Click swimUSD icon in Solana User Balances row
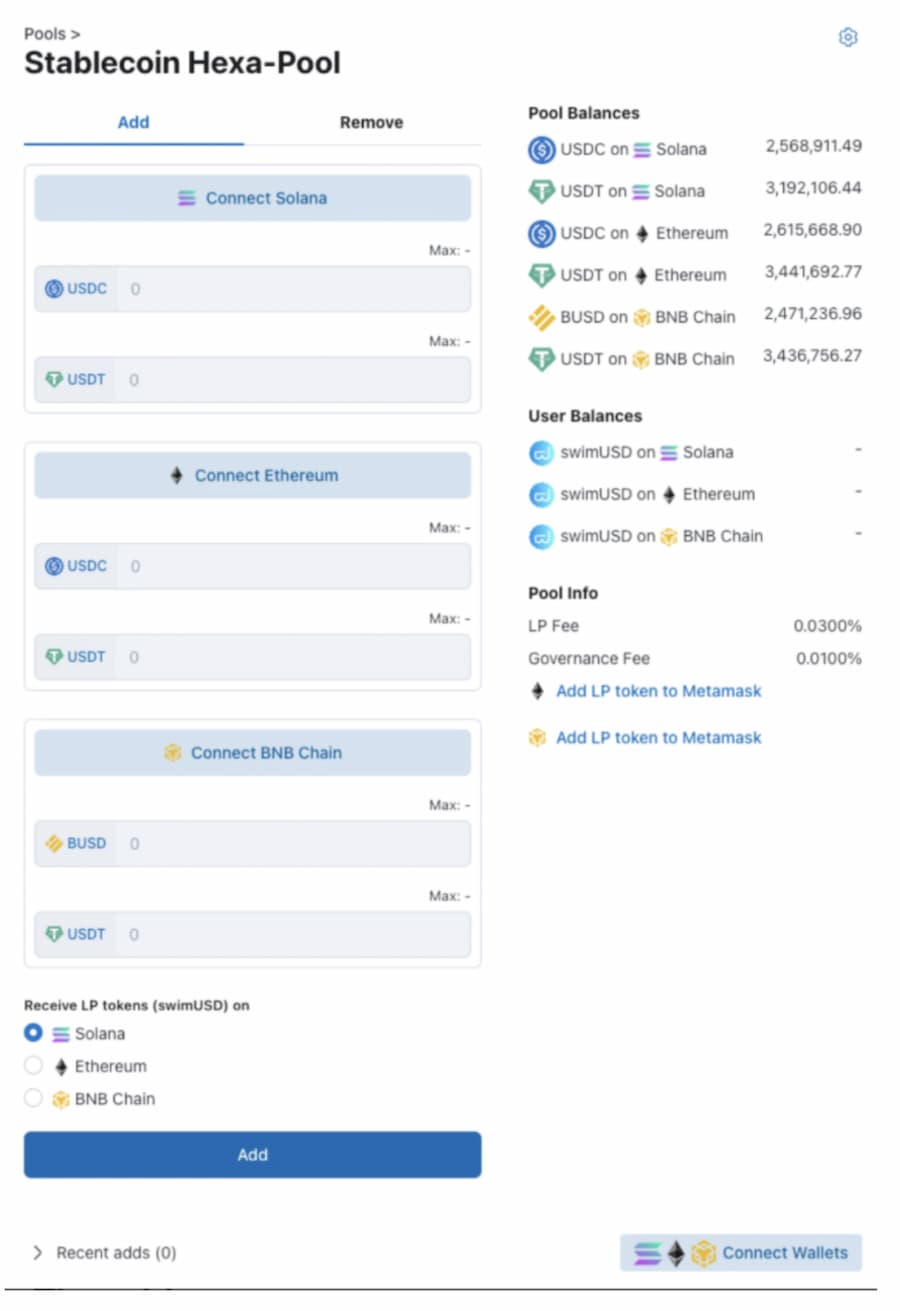Viewport: 900px width, 1311px height. (x=541, y=453)
